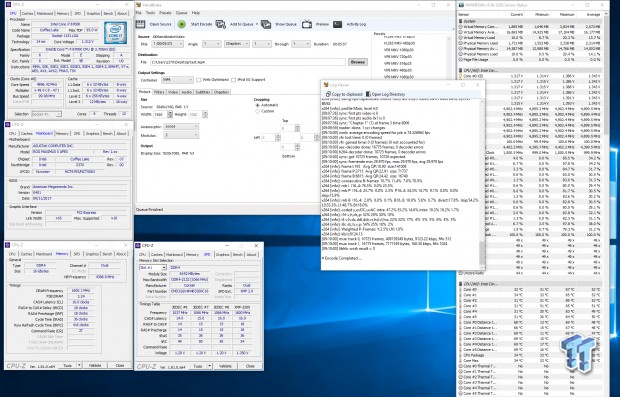Screen dimensions: 620x397
Task: Click the Intel Core i7 logo in CPU-Z
Action: click(x=115, y=32)
